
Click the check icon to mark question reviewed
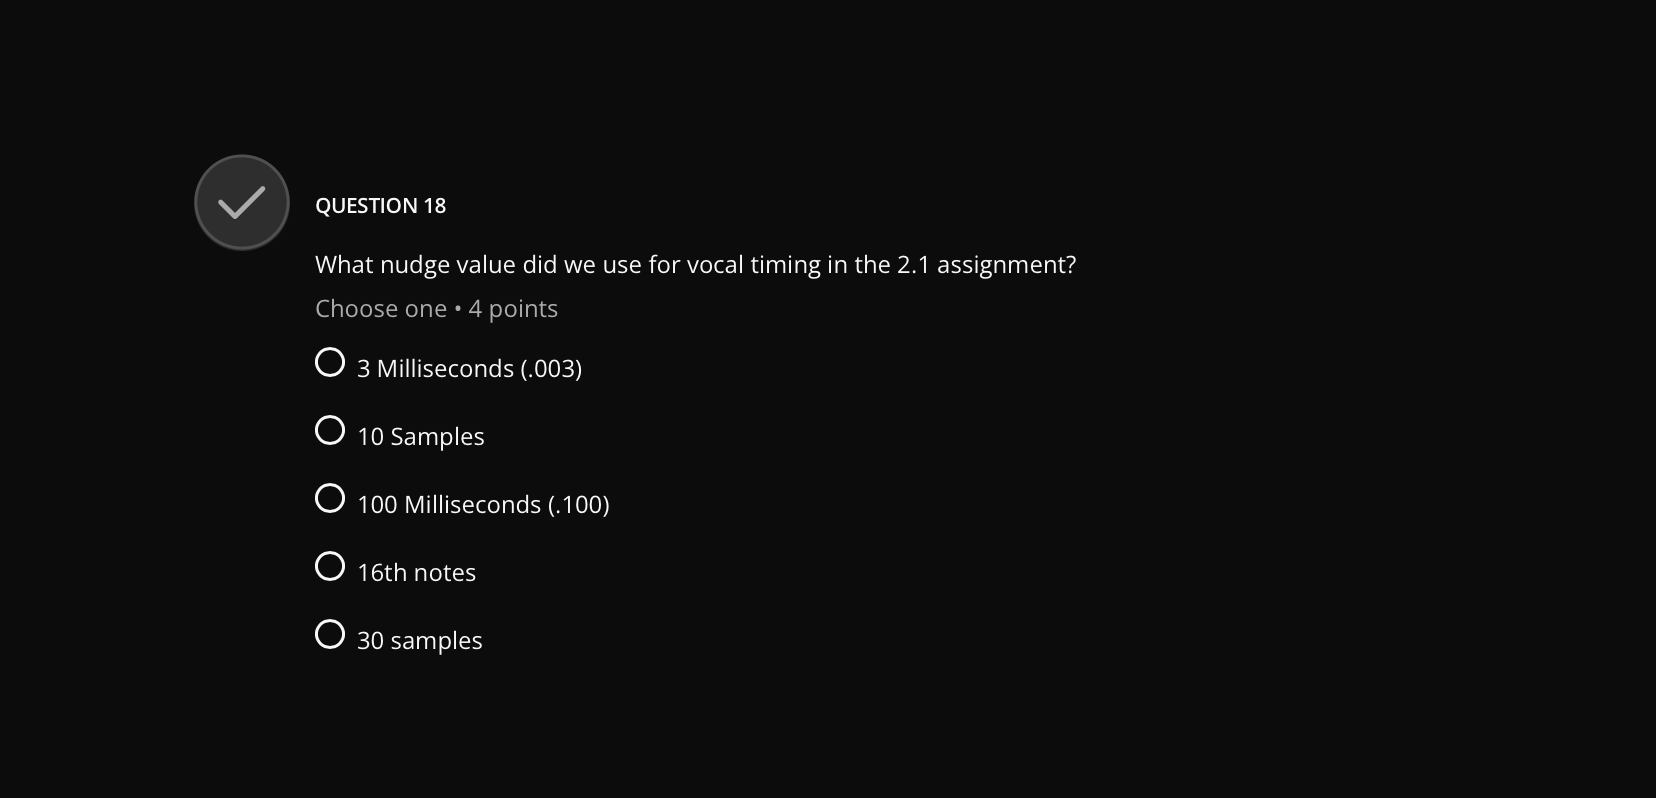pyautogui.click(x=241, y=201)
